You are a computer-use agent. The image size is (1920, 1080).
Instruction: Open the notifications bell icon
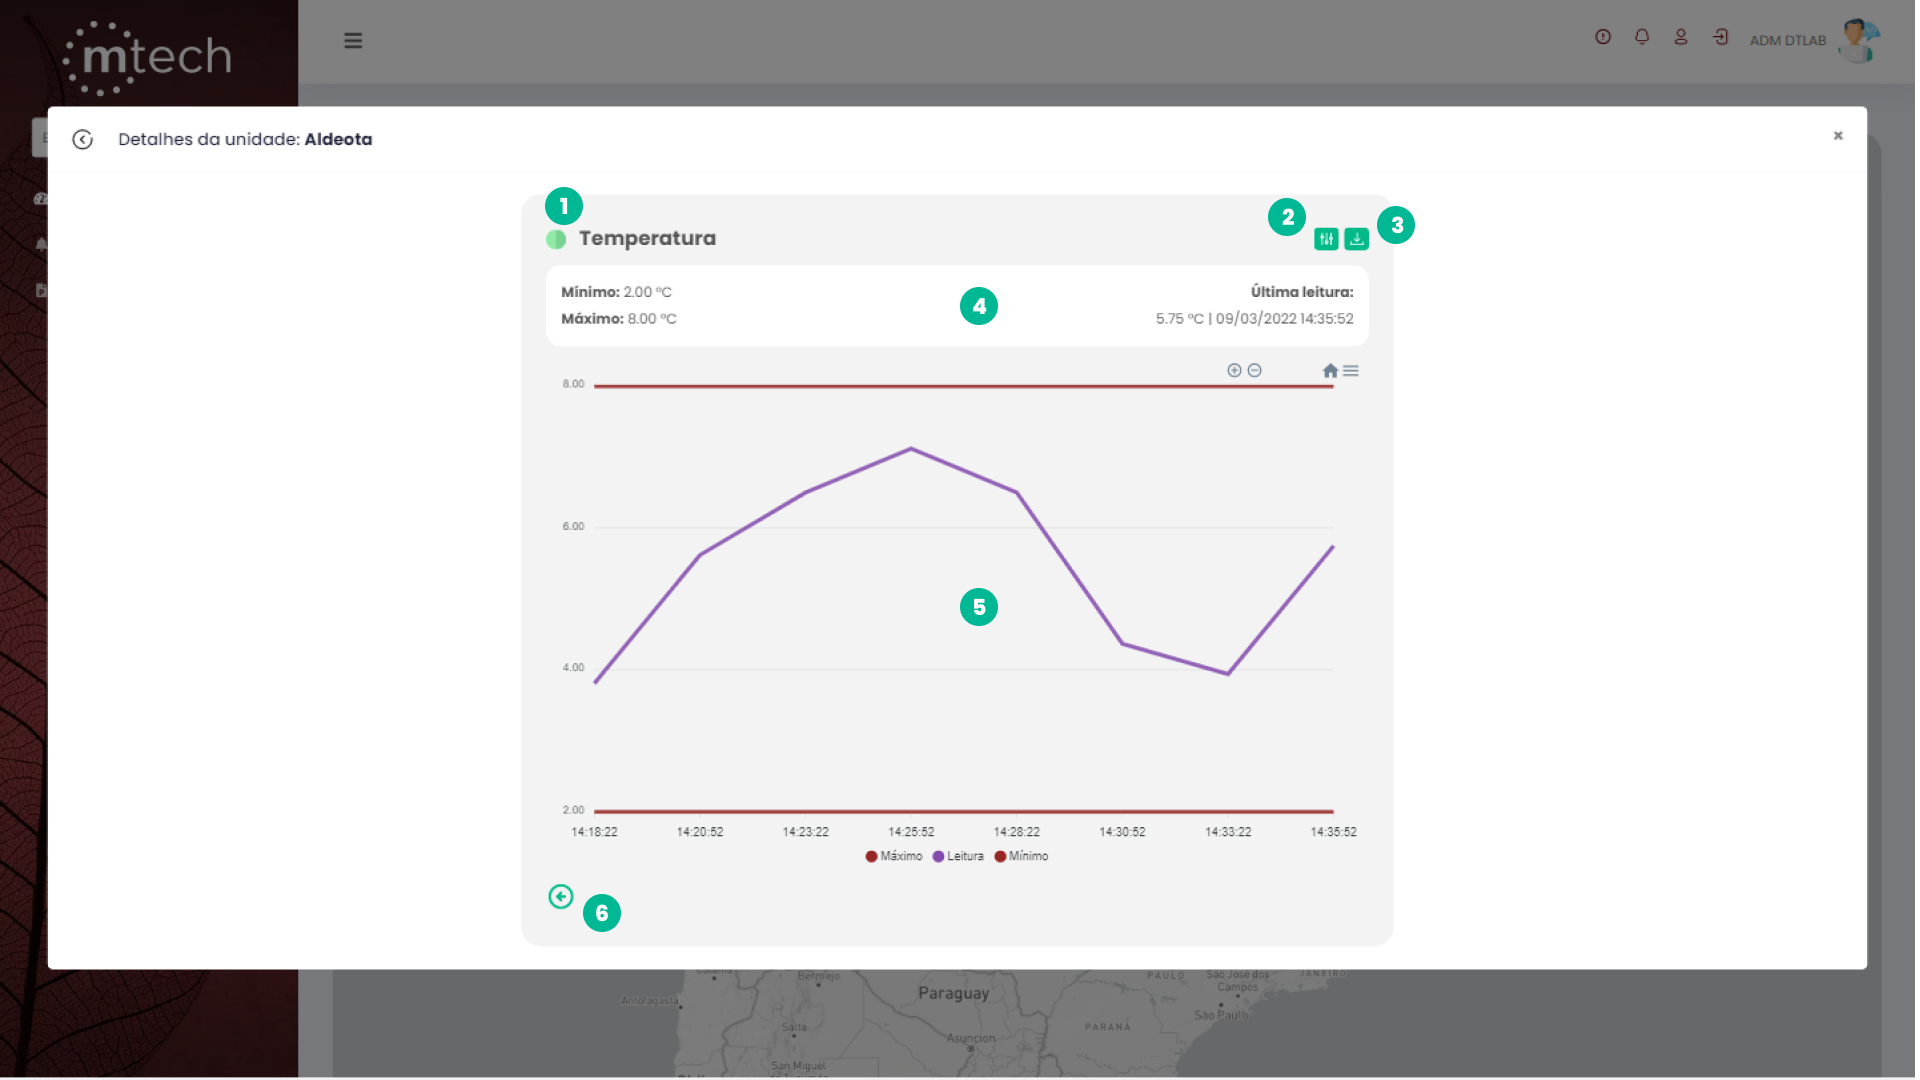pos(1642,37)
